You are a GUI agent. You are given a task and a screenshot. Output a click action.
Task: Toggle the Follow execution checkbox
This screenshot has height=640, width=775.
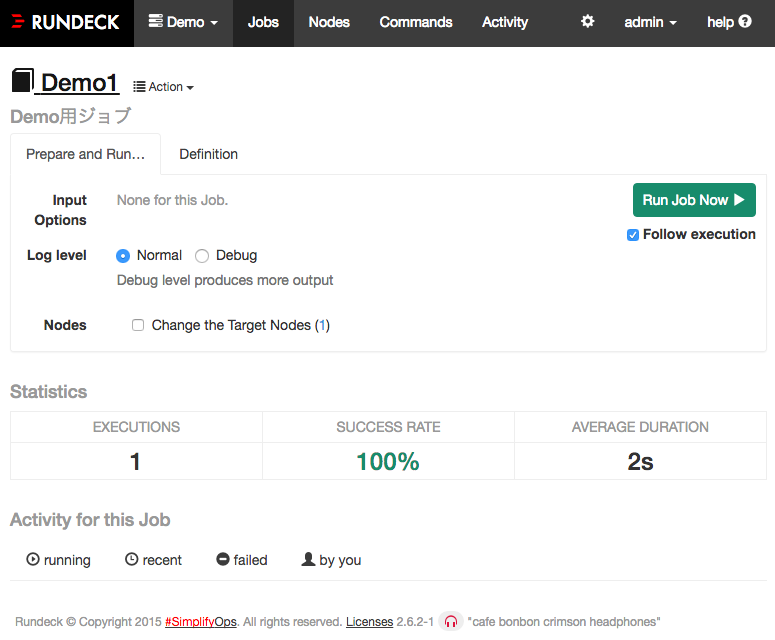pyautogui.click(x=633, y=235)
